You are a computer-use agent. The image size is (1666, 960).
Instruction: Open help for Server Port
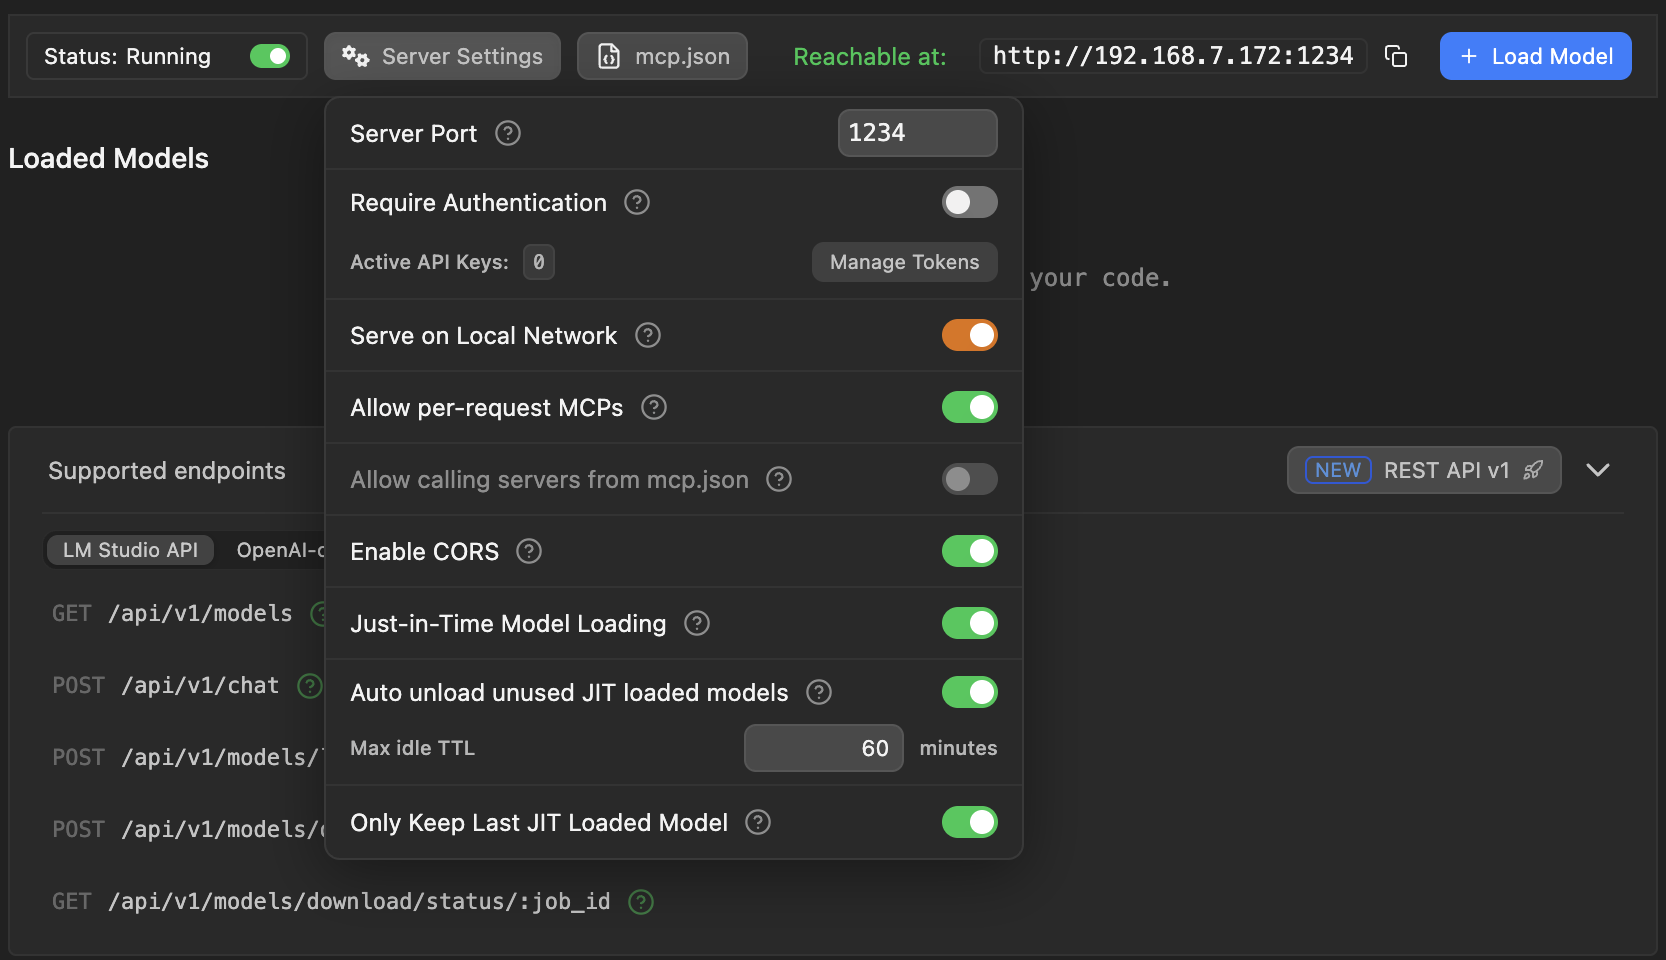point(507,133)
